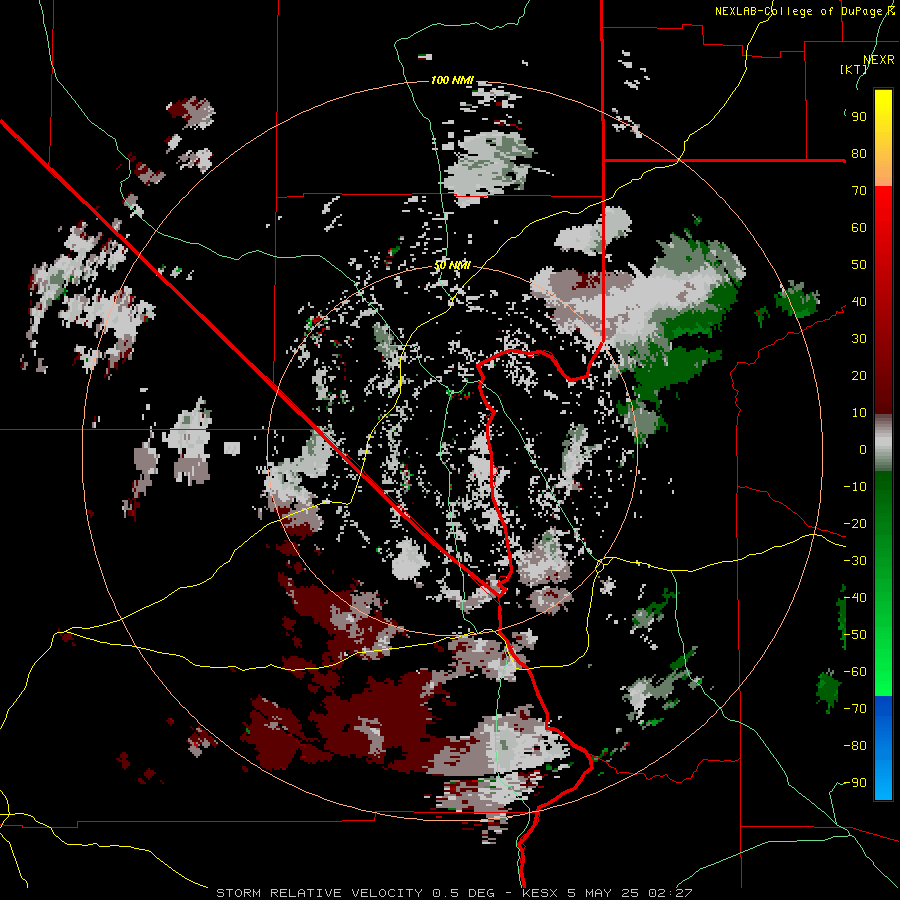Click the NEXLAB-College of DuPage title text
The image size is (900, 900).
pos(804,11)
